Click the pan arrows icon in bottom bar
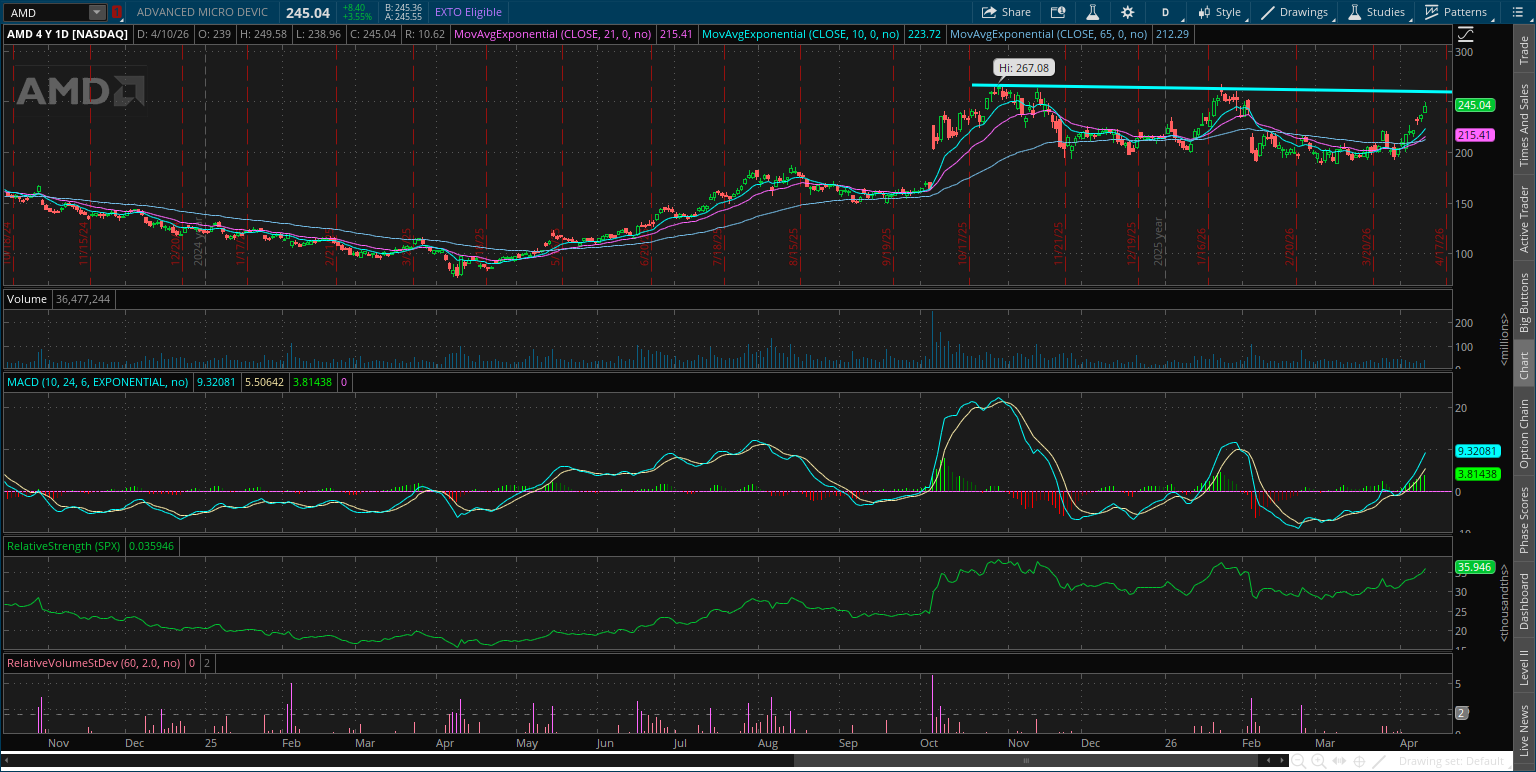 [1341, 761]
